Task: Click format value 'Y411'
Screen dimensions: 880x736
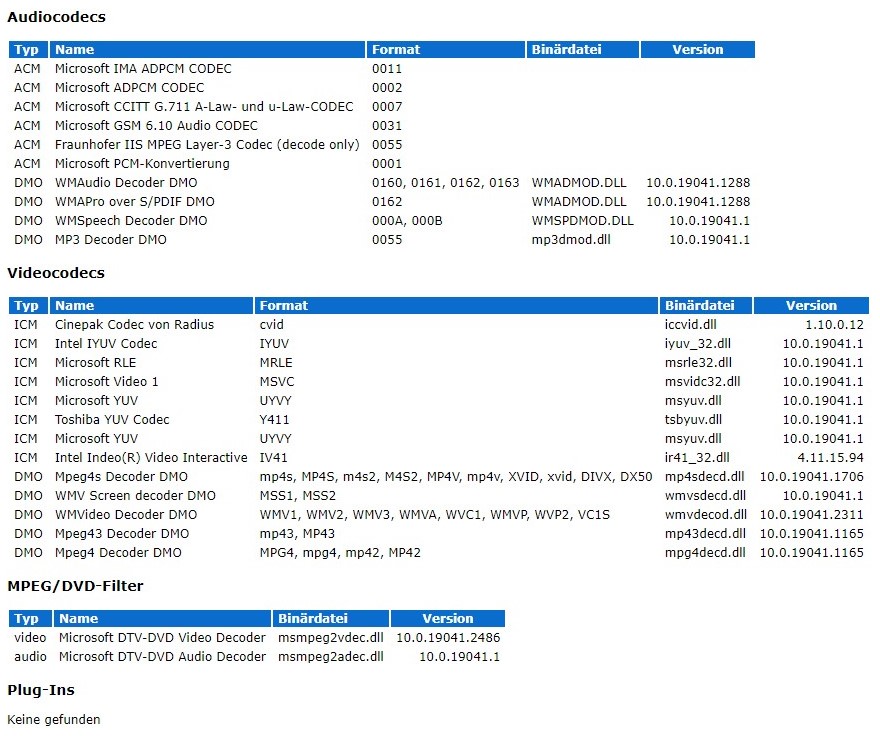Action: coord(274,420)
